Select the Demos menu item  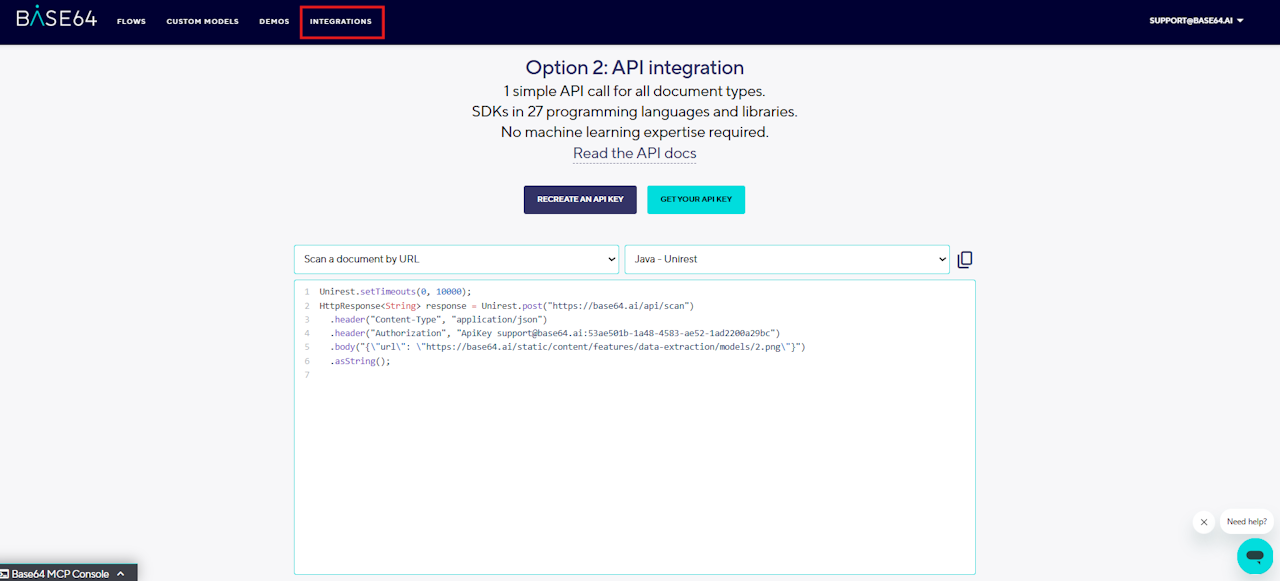[x=274, y=21]
